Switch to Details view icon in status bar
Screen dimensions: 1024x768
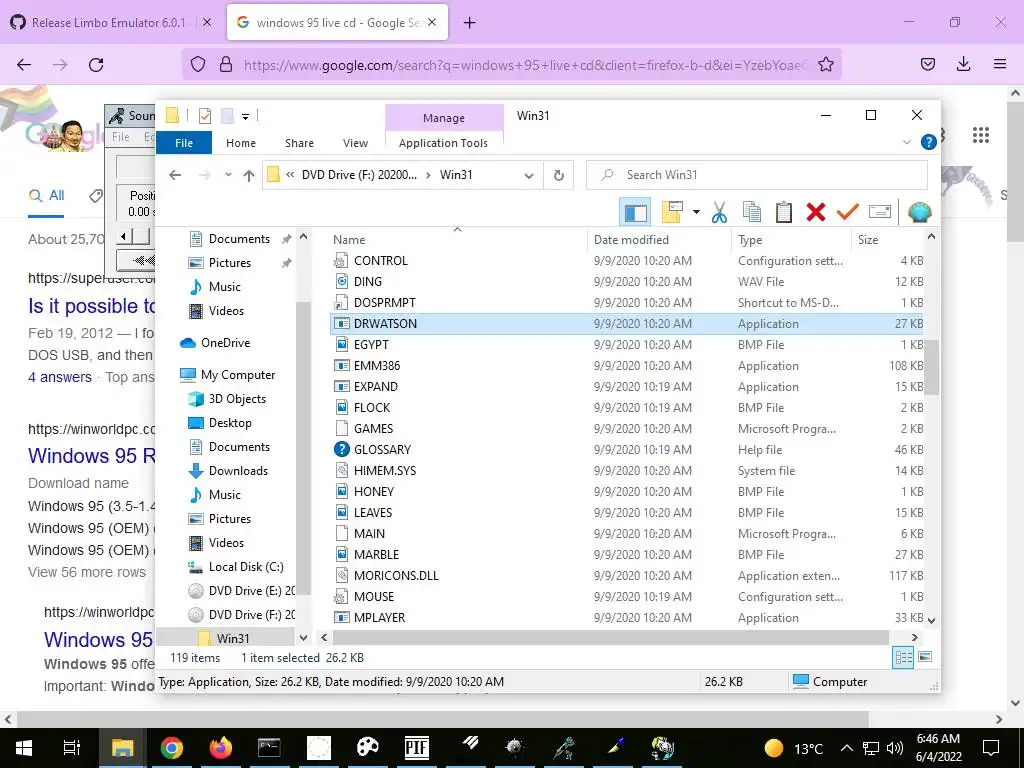(903, 658)
